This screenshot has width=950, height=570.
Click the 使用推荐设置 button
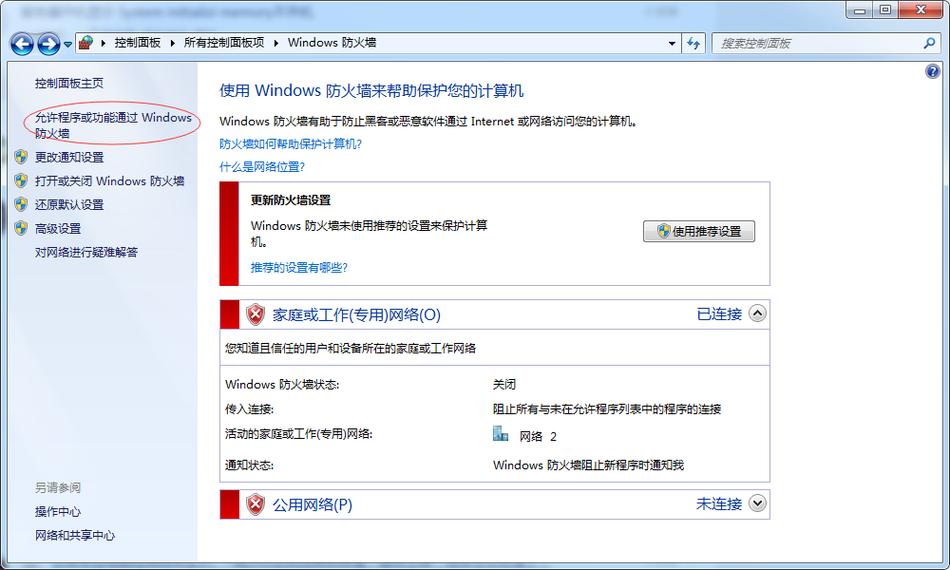pyautogui.click(x=699, y=231)
